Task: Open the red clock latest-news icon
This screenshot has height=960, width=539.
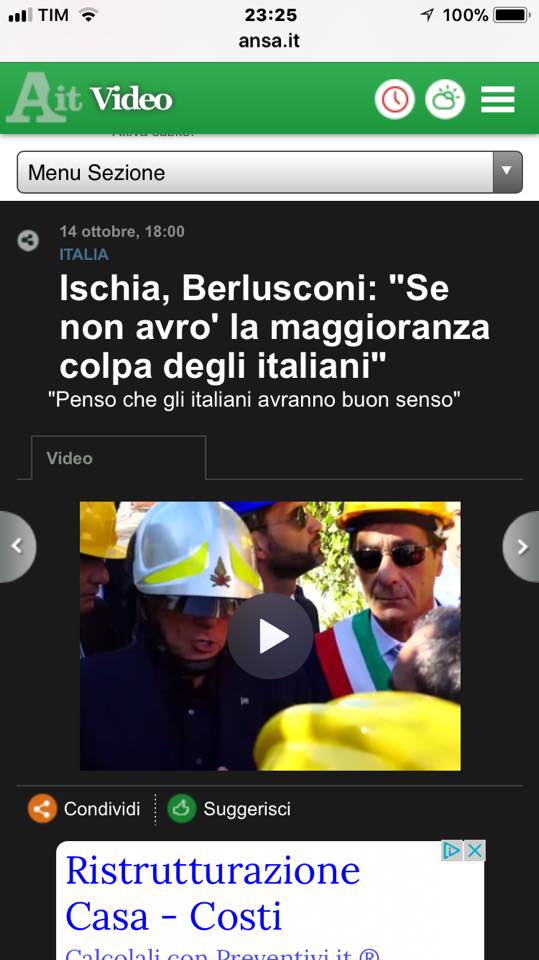Action: pos(394,99)
